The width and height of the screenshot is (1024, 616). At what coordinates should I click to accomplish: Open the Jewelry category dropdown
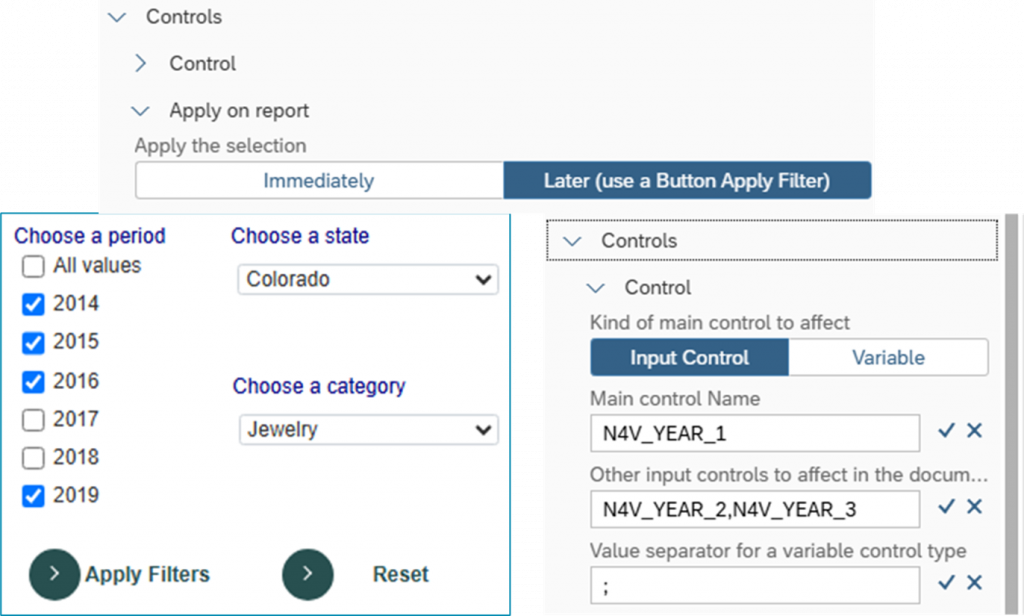[x=368, y=431]
